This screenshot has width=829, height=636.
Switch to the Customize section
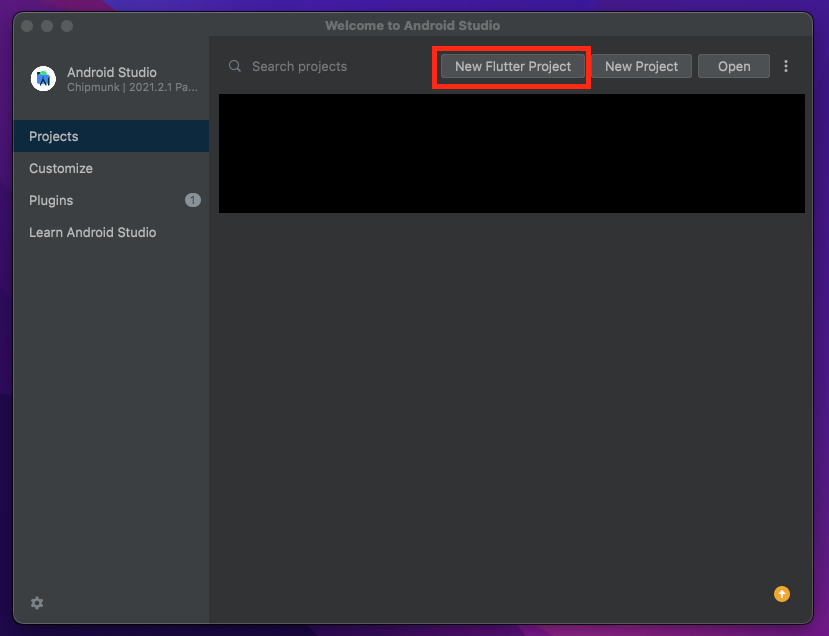pos(111,169)
